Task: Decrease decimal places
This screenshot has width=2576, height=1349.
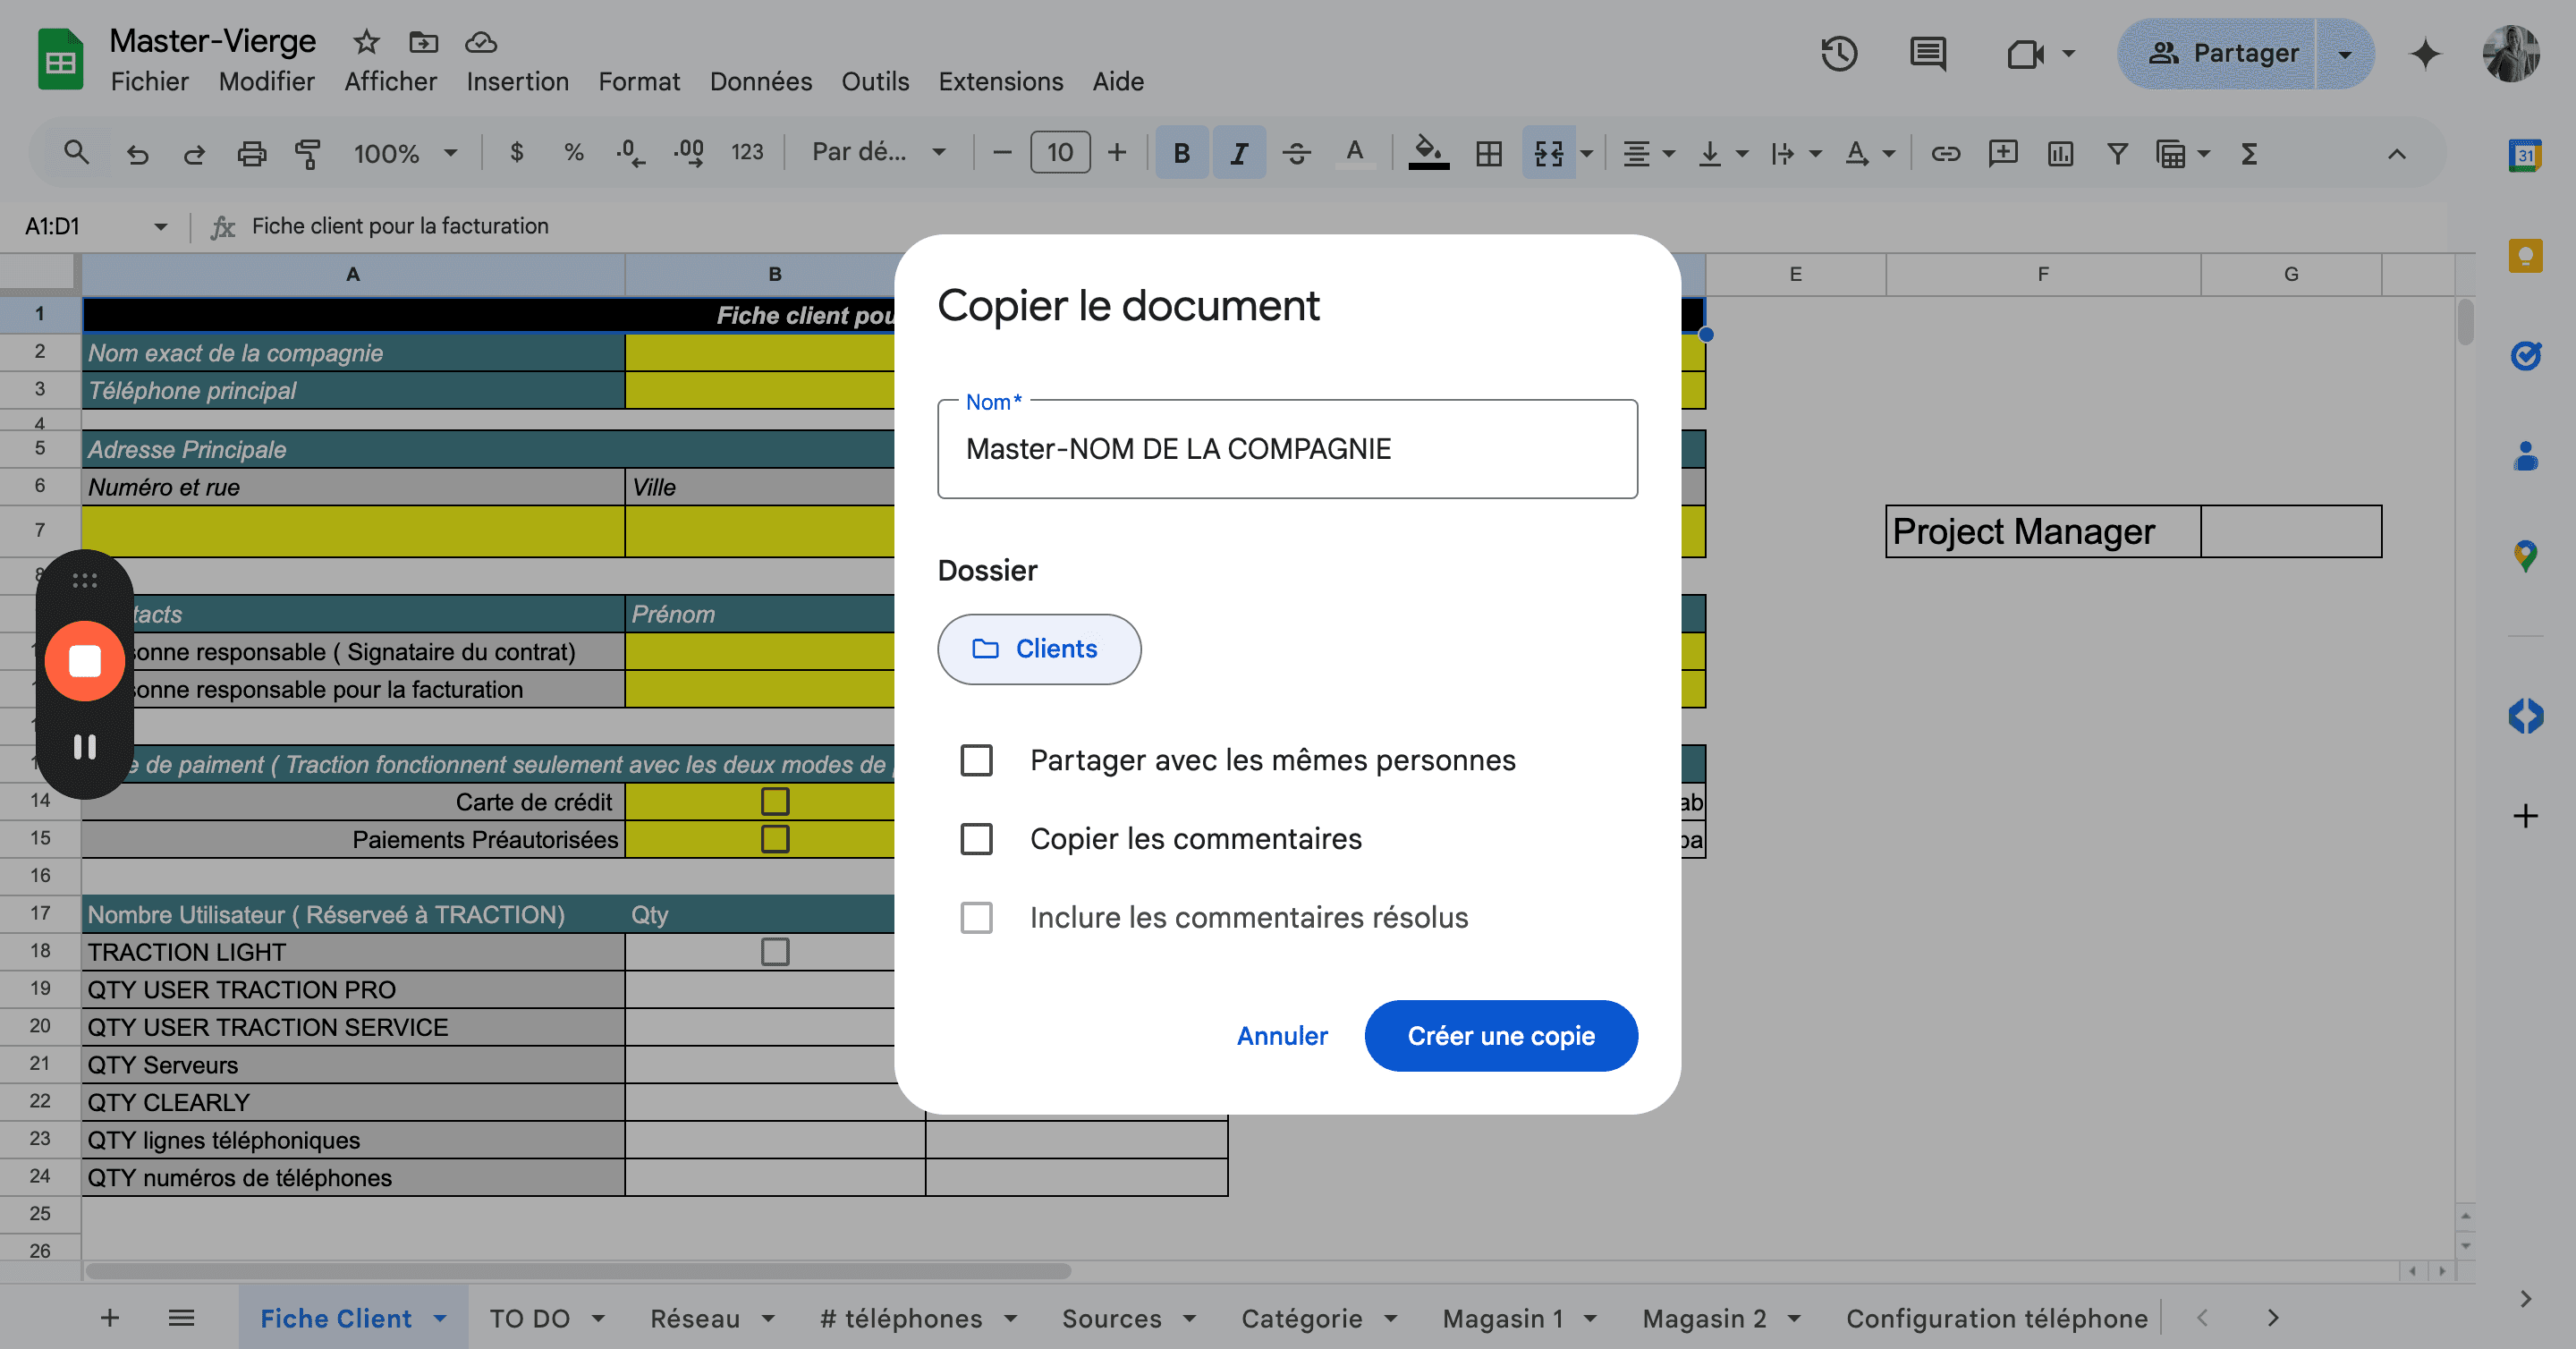Action: coord(630,153)
